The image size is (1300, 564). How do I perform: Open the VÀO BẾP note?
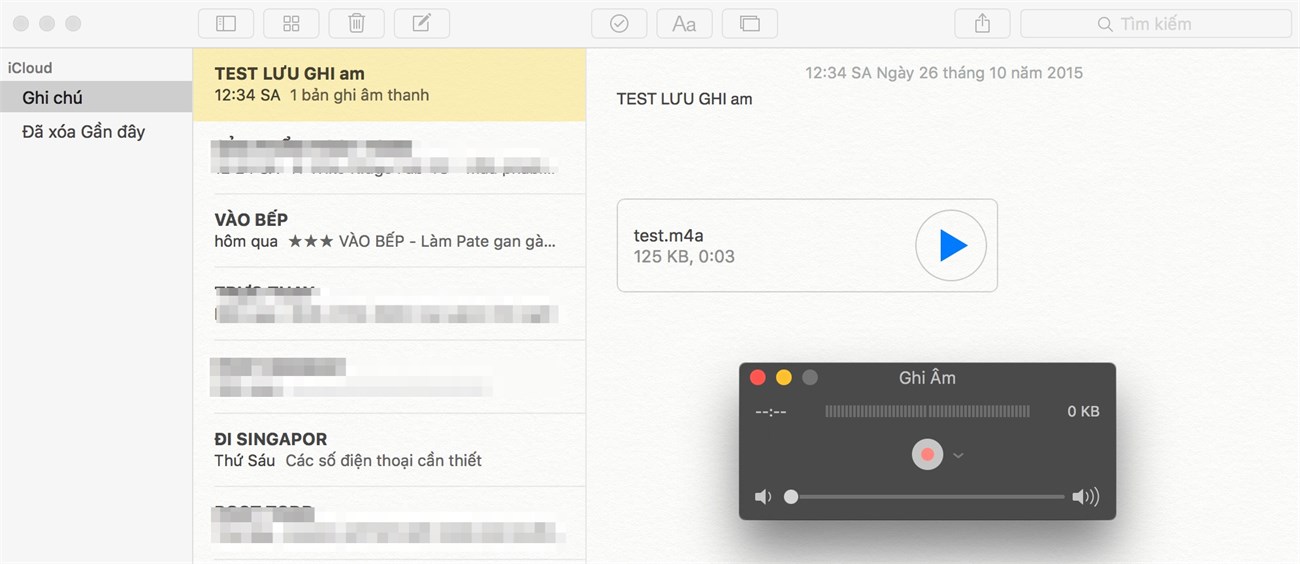coord(389,230)
